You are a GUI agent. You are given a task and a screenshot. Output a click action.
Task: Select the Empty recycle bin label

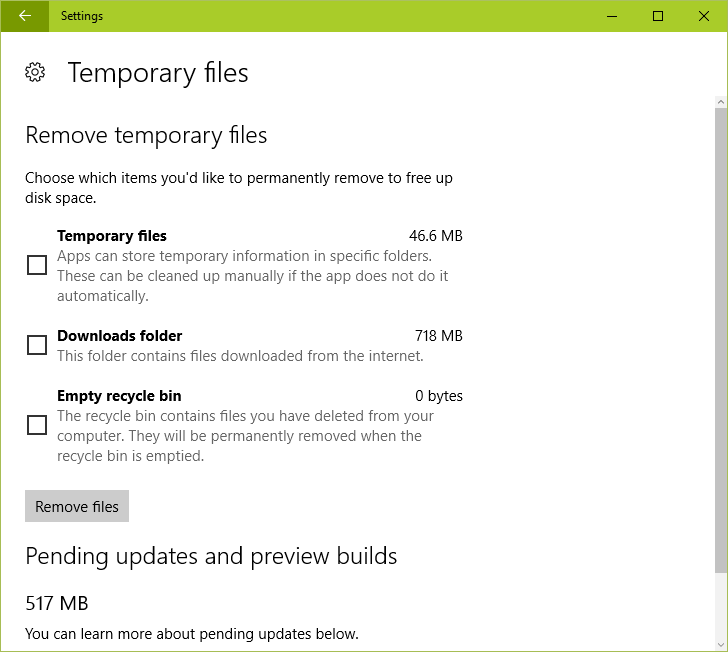tap(119, 396)
